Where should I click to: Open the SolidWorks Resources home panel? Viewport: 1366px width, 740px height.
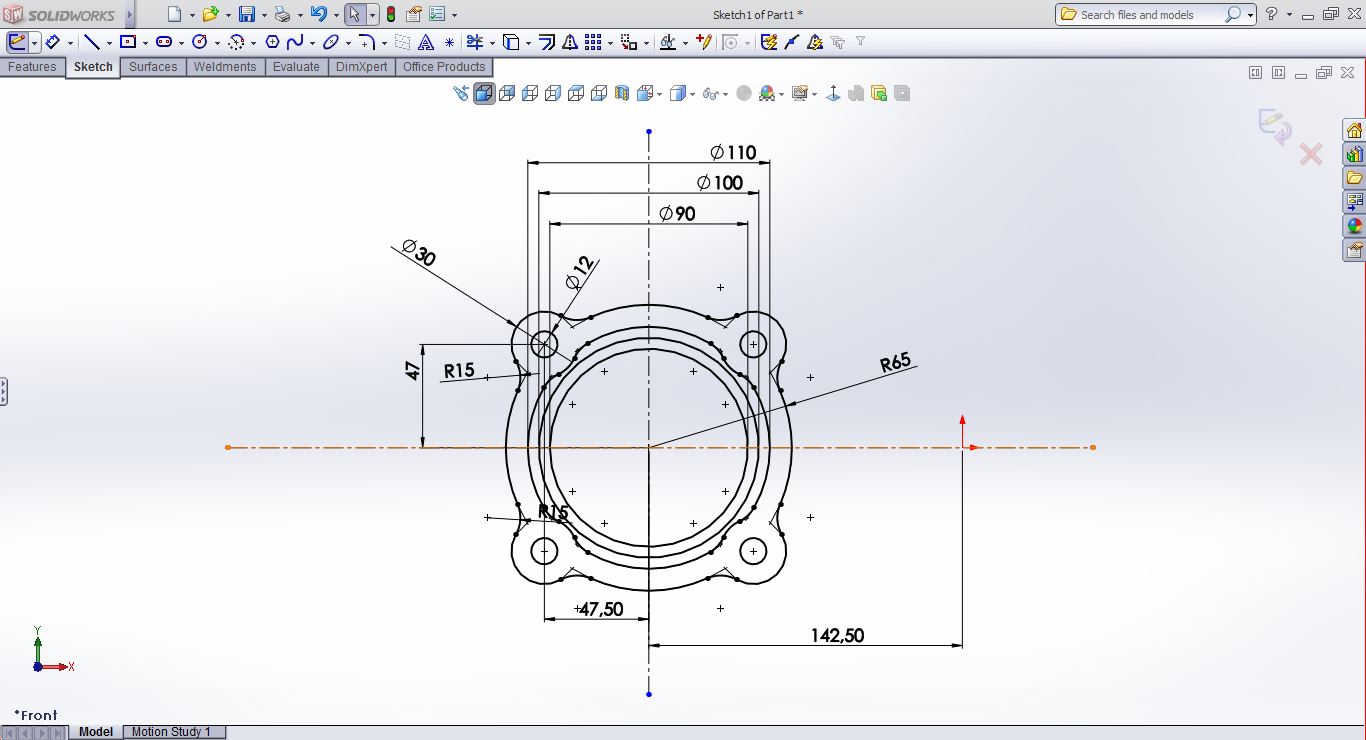(x=1353, y=130)
